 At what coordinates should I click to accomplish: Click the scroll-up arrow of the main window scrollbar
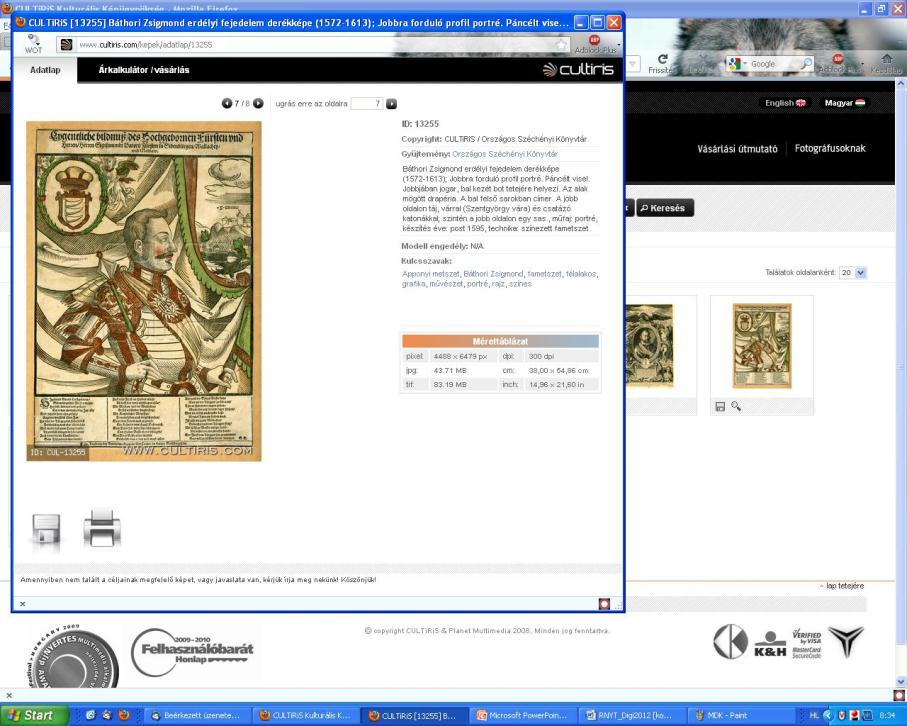click(x=901, y=84)
